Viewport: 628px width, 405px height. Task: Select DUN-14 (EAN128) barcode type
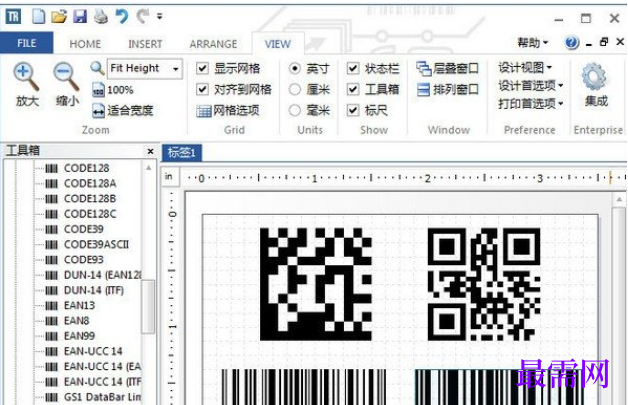point(103,275)
